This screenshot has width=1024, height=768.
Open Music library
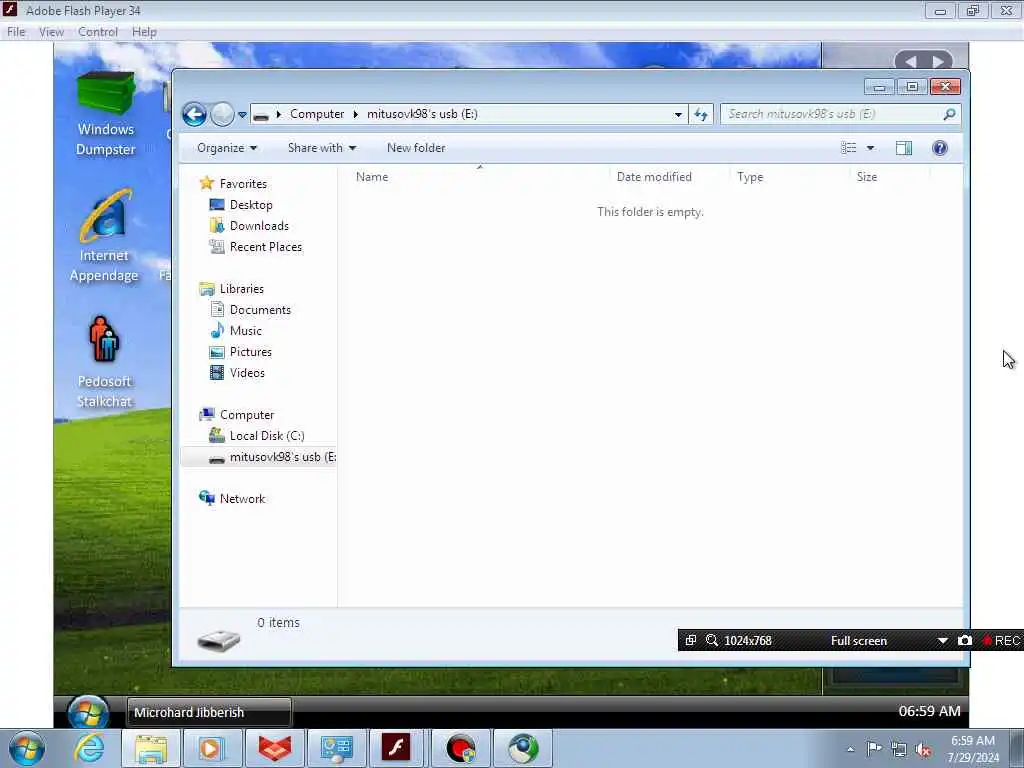(246, 331)
